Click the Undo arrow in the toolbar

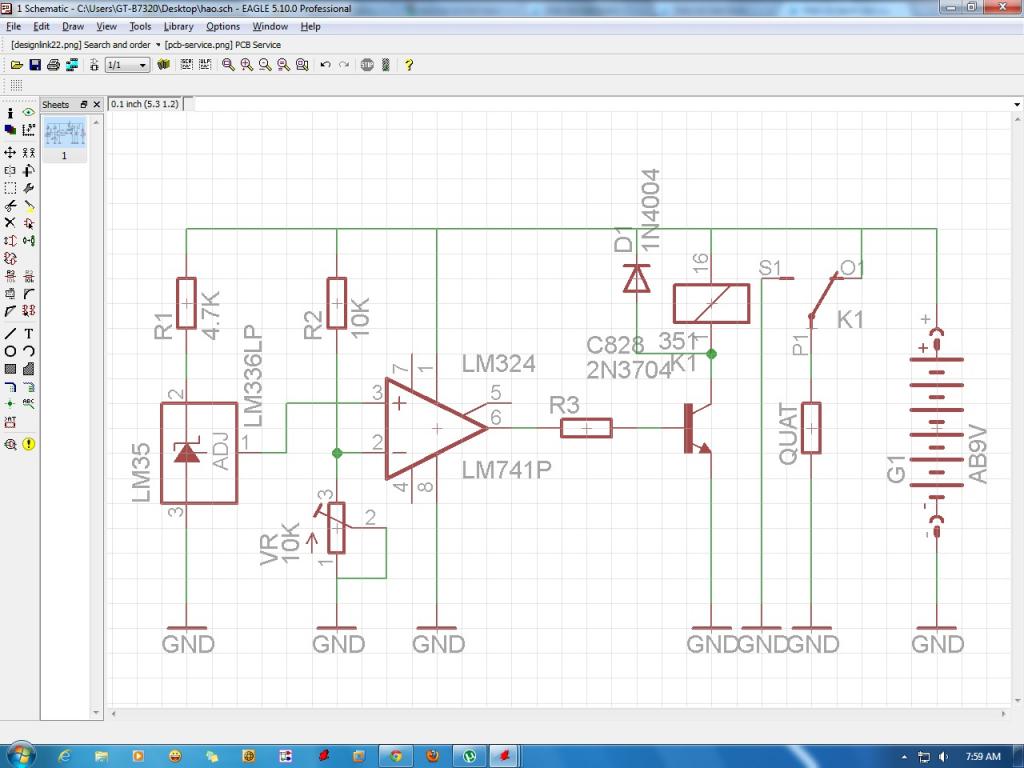coord(325,65)
